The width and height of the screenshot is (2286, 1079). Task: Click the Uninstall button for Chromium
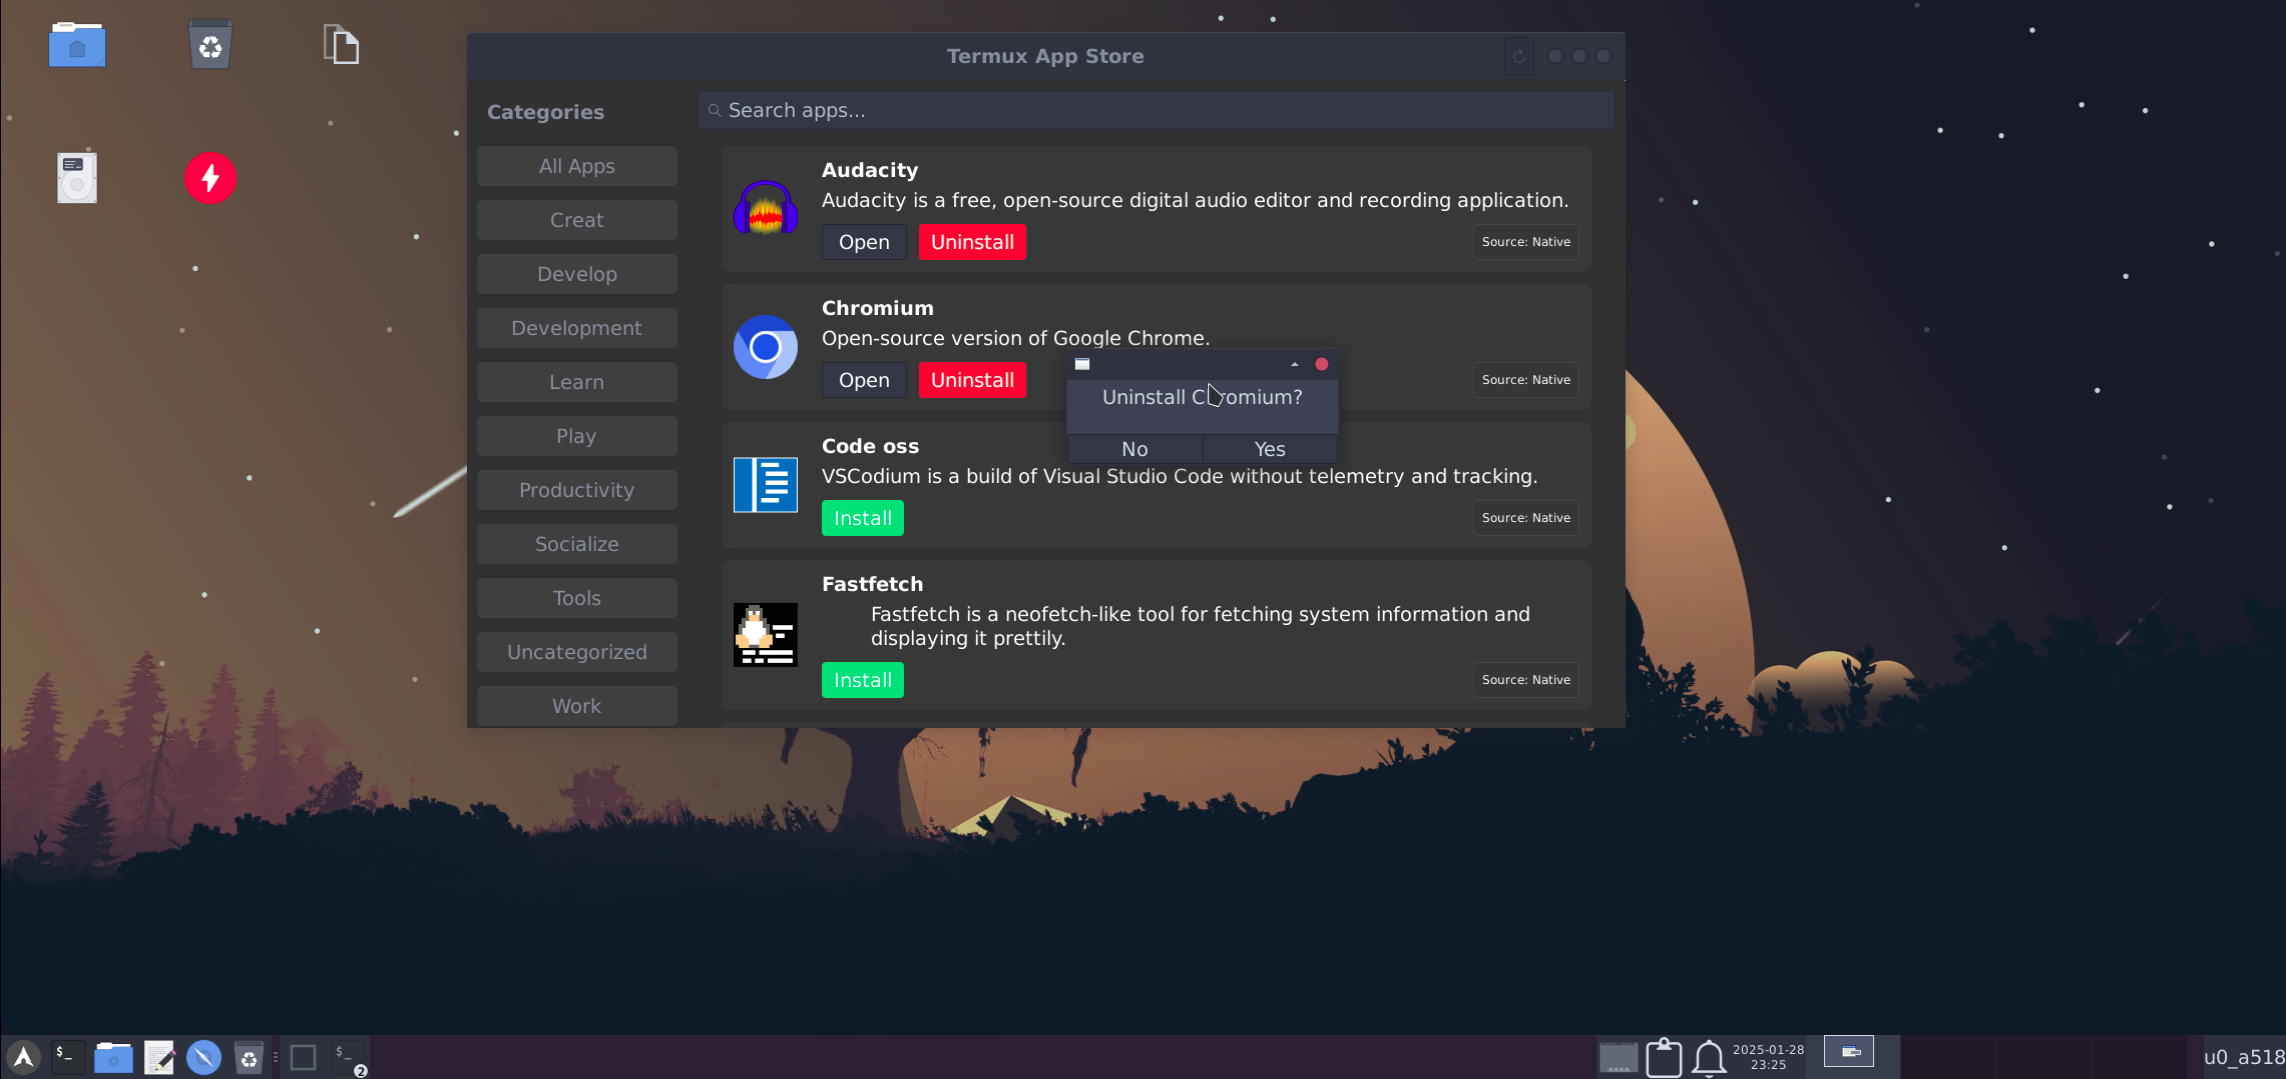pyautogui.click(x=972, y=380)
